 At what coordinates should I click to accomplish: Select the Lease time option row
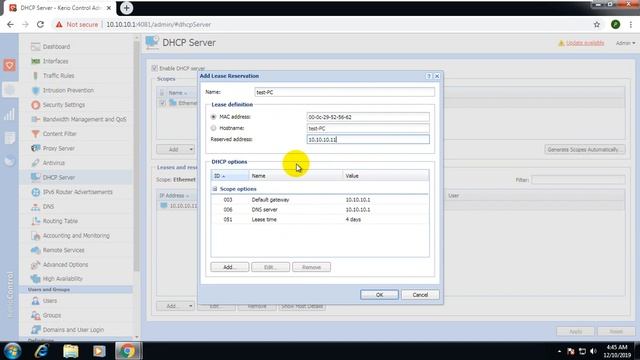pyautogui.click(x=320, y=220)
